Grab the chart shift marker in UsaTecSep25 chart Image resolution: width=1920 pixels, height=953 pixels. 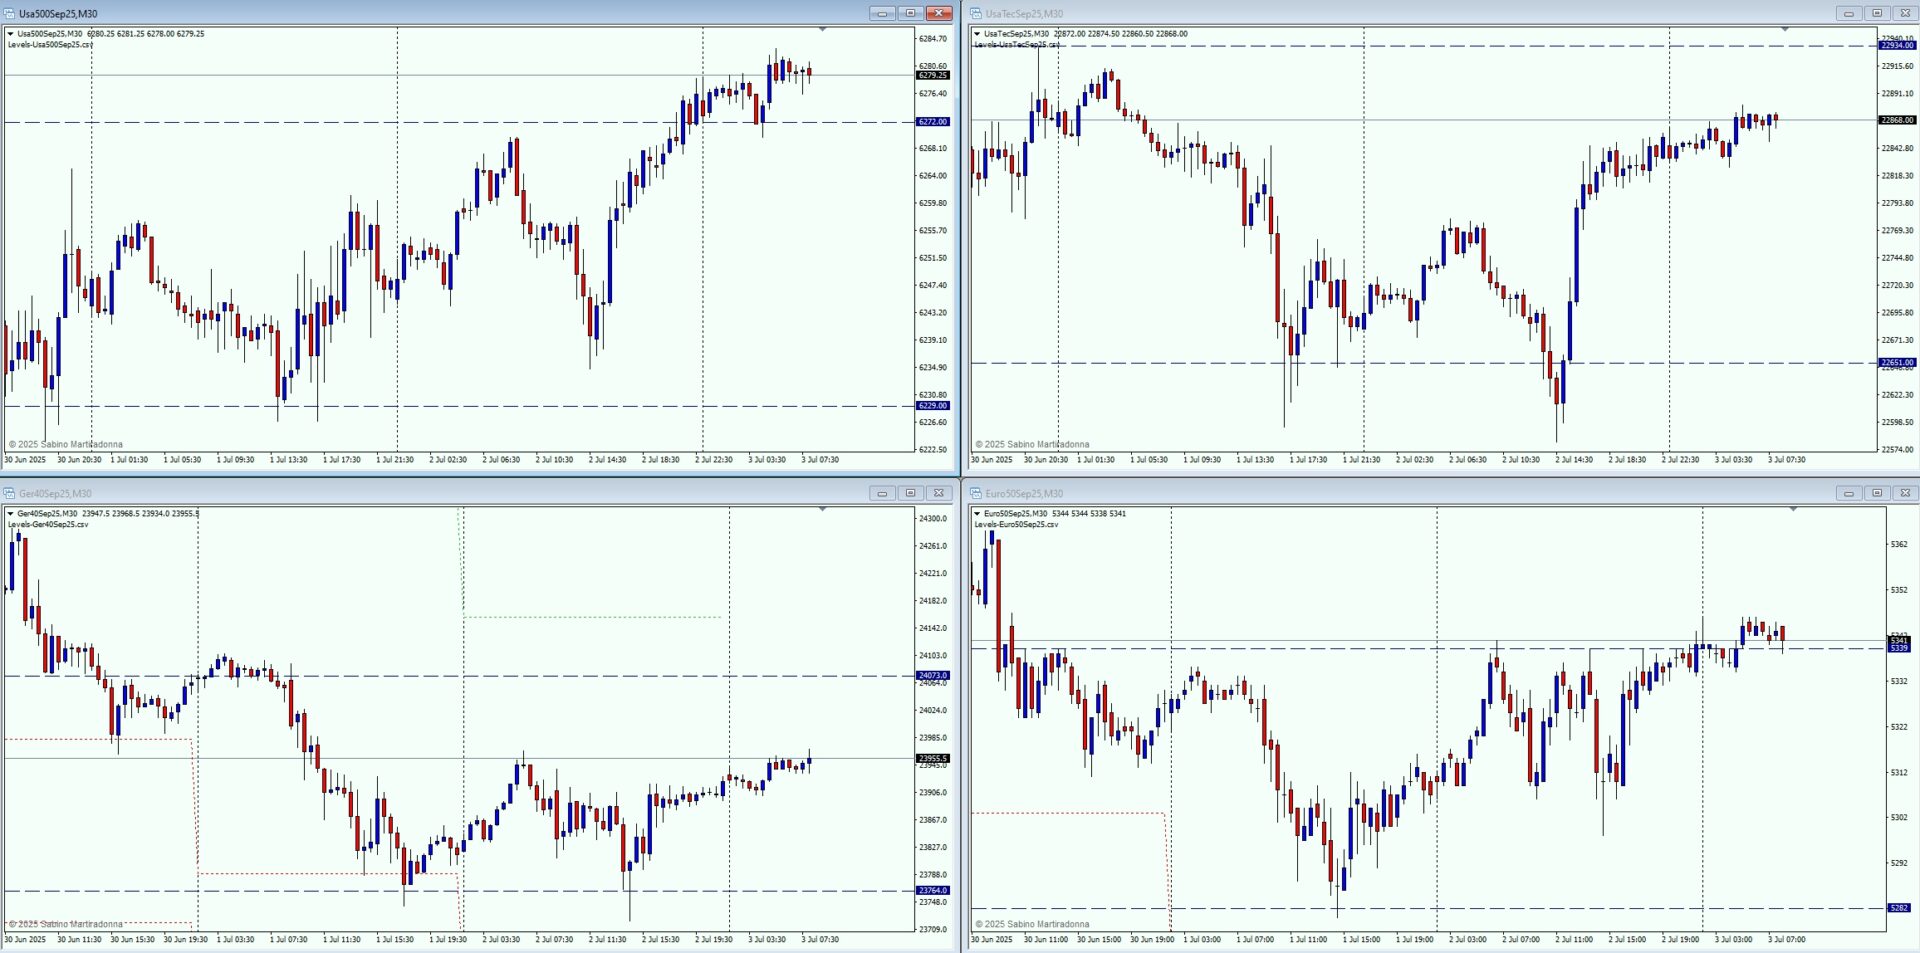[1785, 30]
